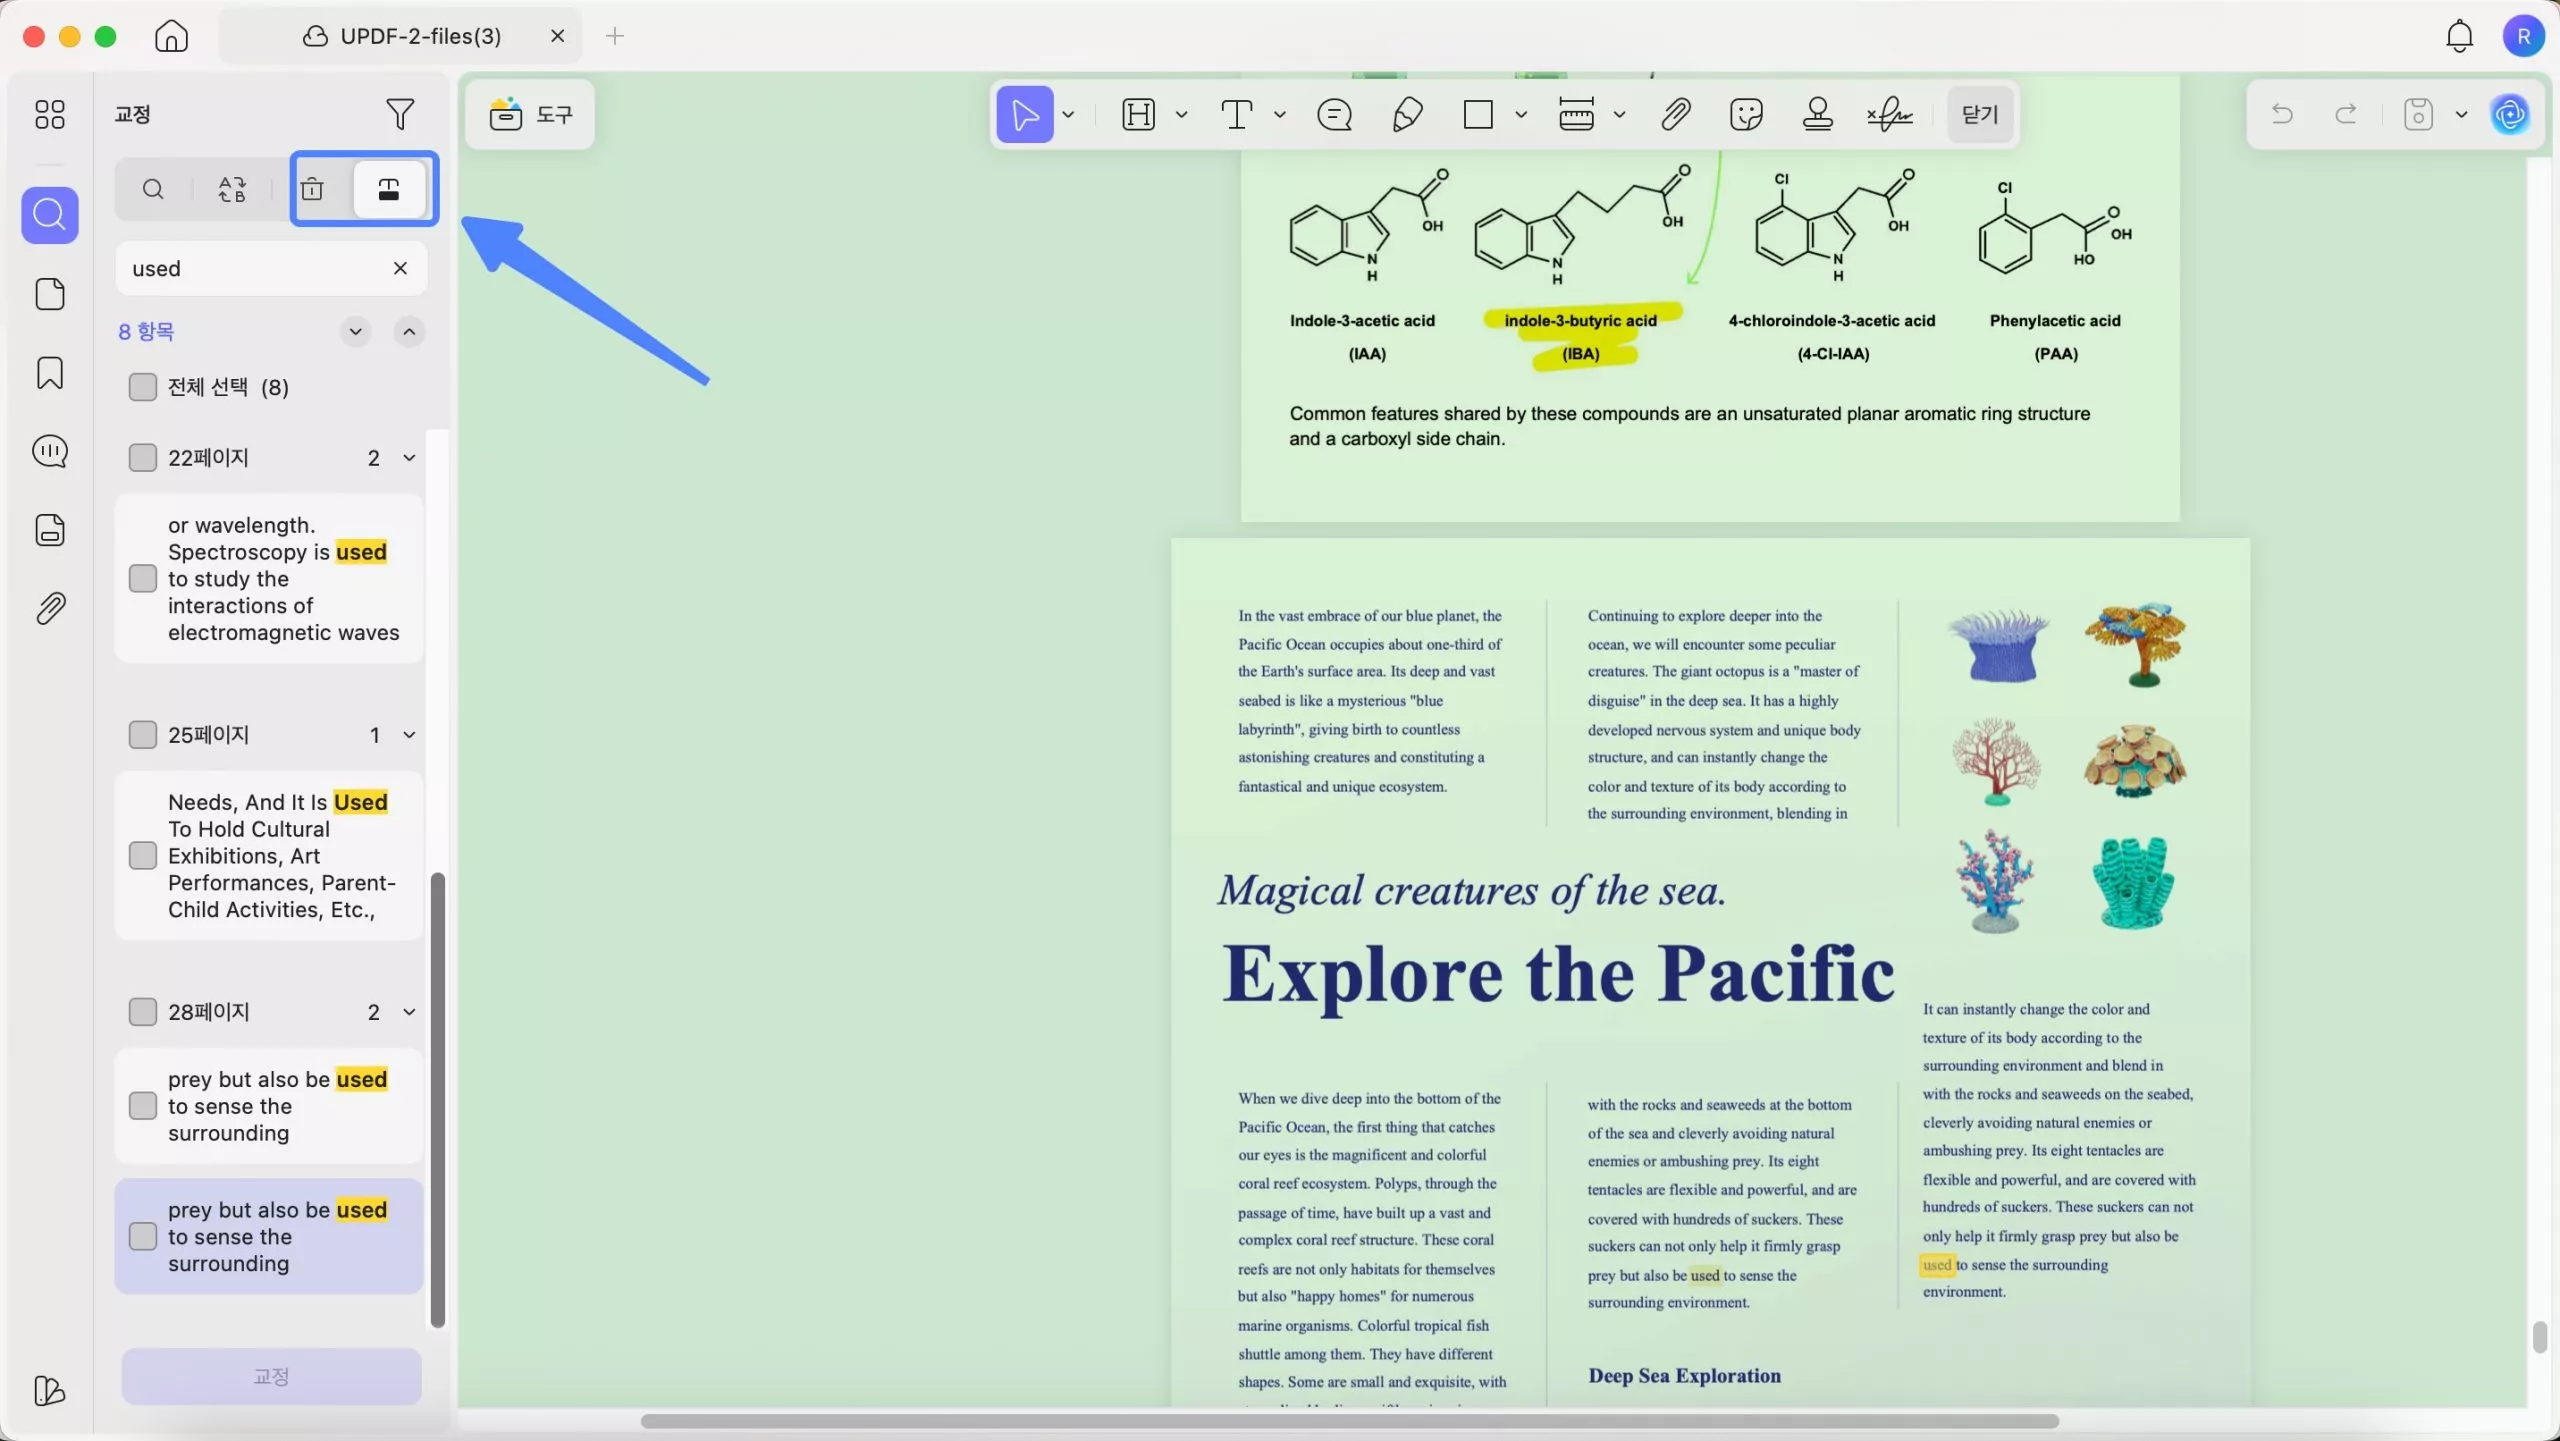Open the search and replace icon
The height and width of the screenshot is (1441, 2560).
tap(232, 189)
